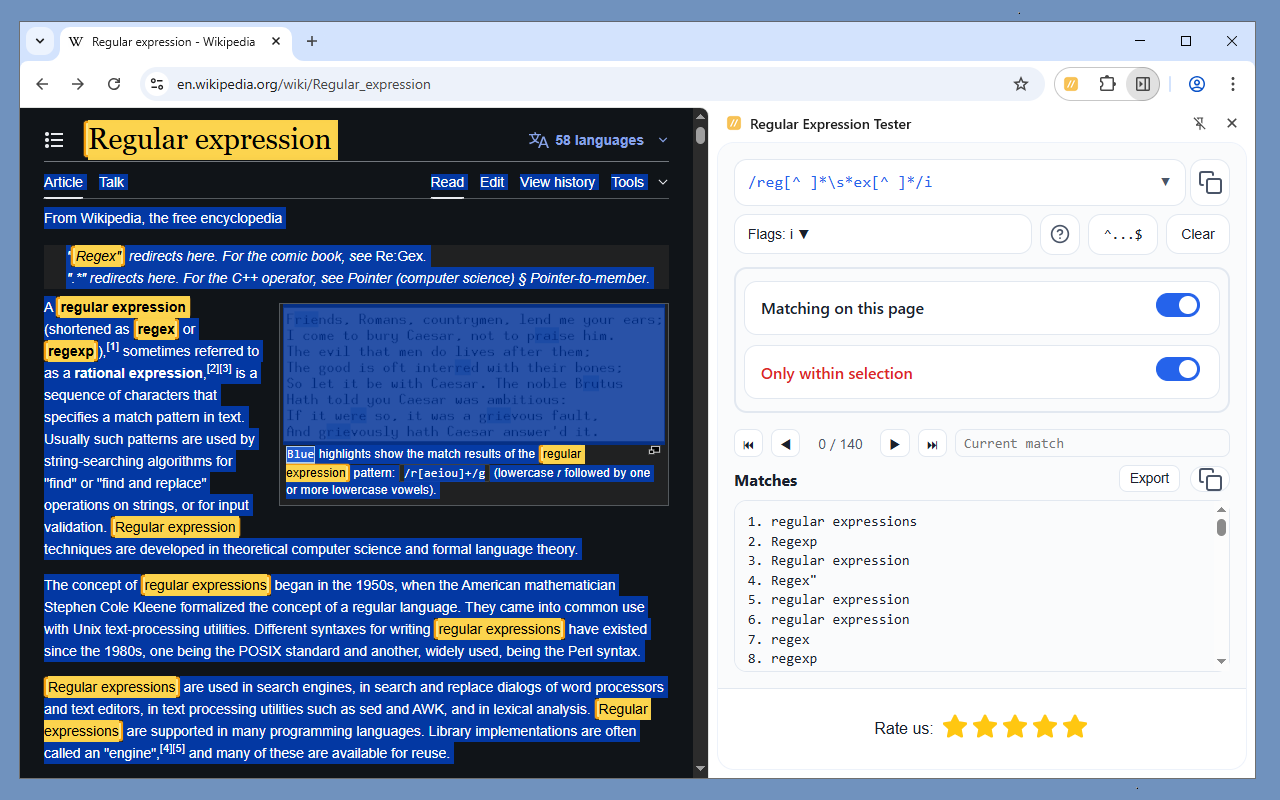
Task: Go forward in browser history
Action: point(78,84)
